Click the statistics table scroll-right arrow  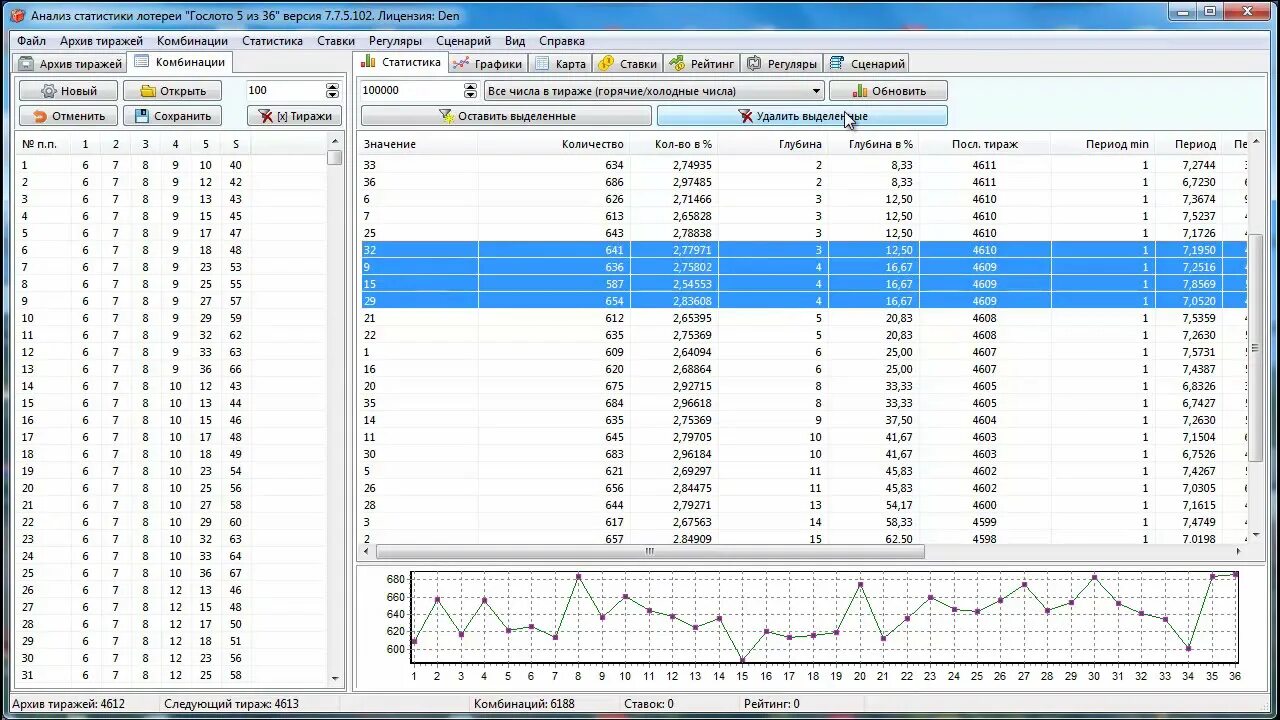(x=1238, y=551)
